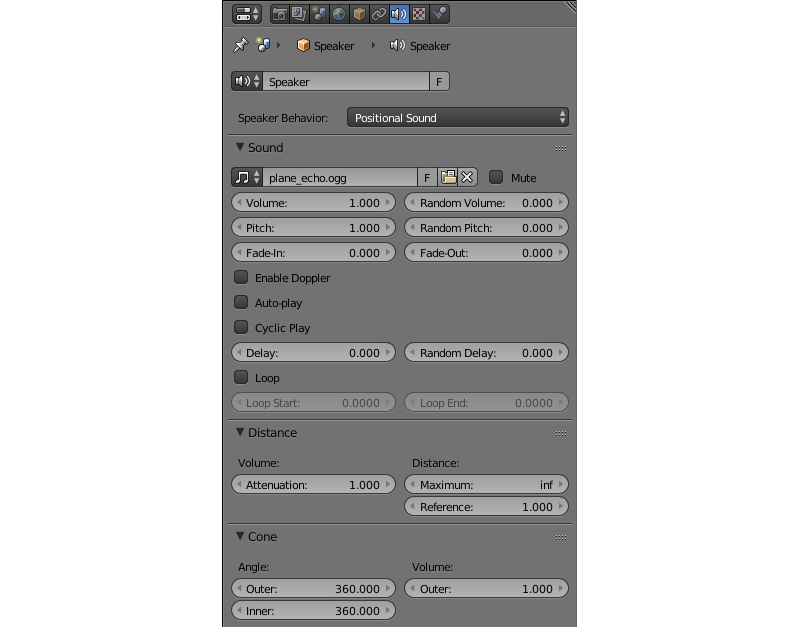Toggle the Mute checkbox
The height and width of the screenshot is (627, 800).
pos(496,177)
